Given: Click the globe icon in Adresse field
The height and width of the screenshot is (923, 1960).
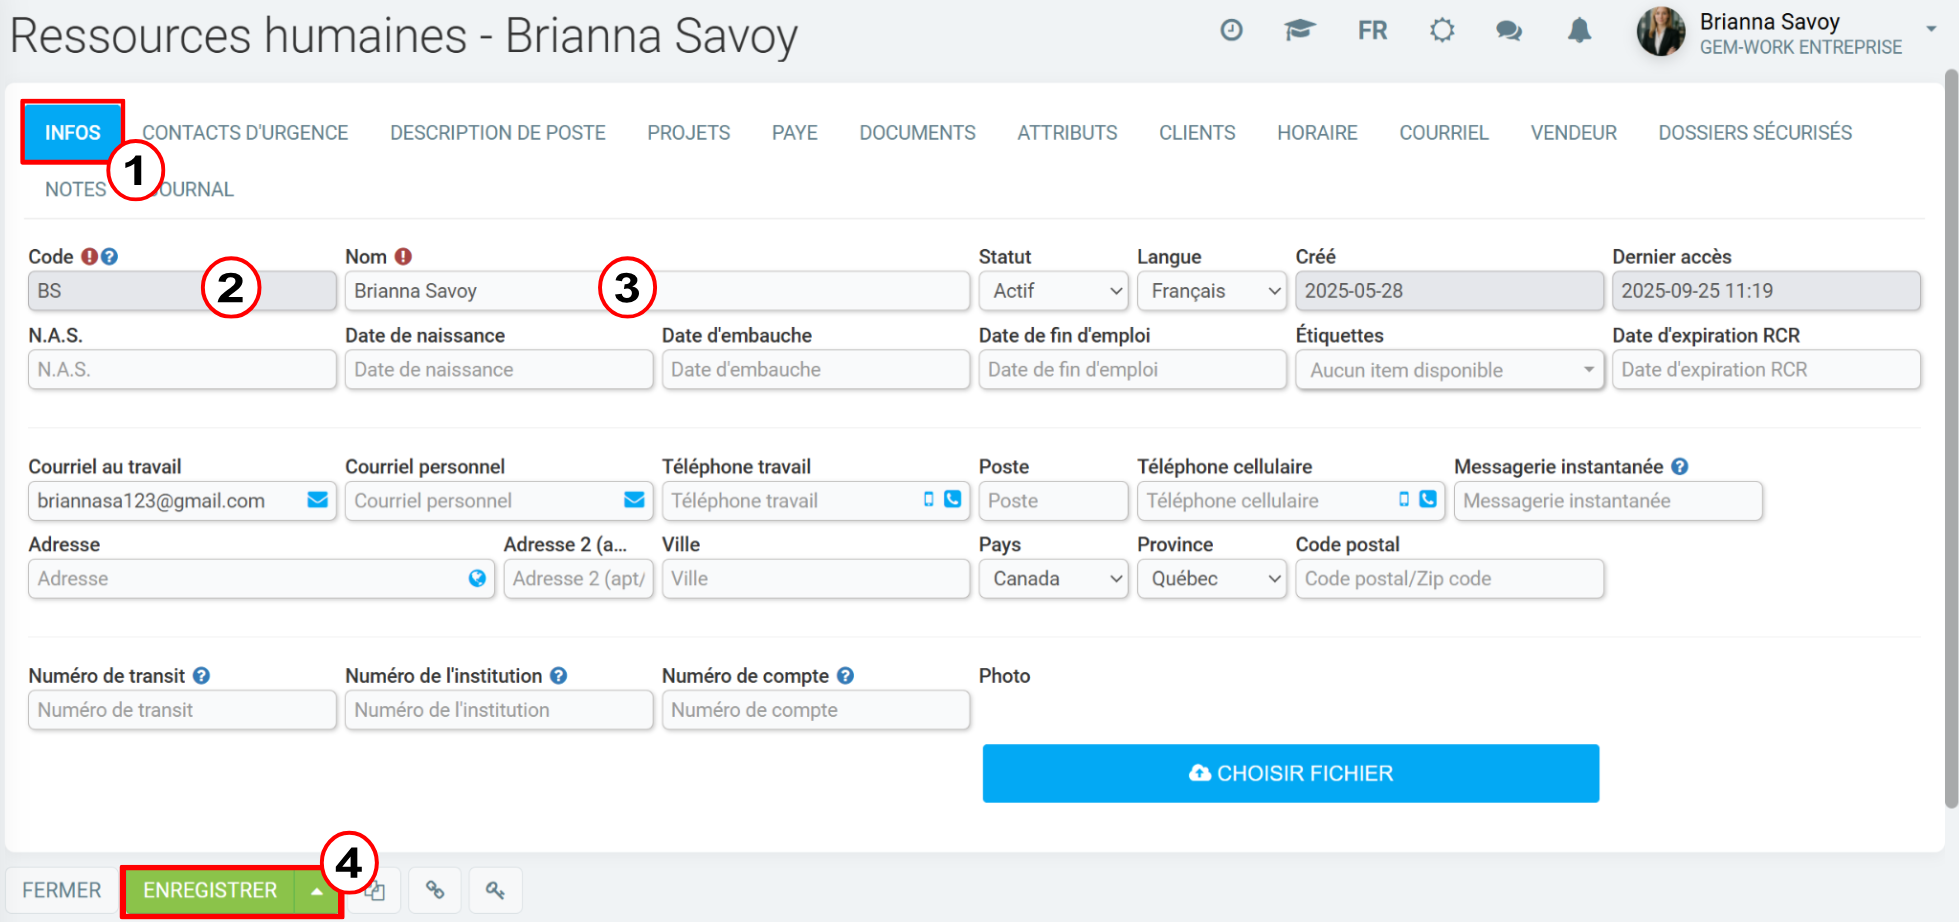Looking at the screenshot, I should point(477,578).
